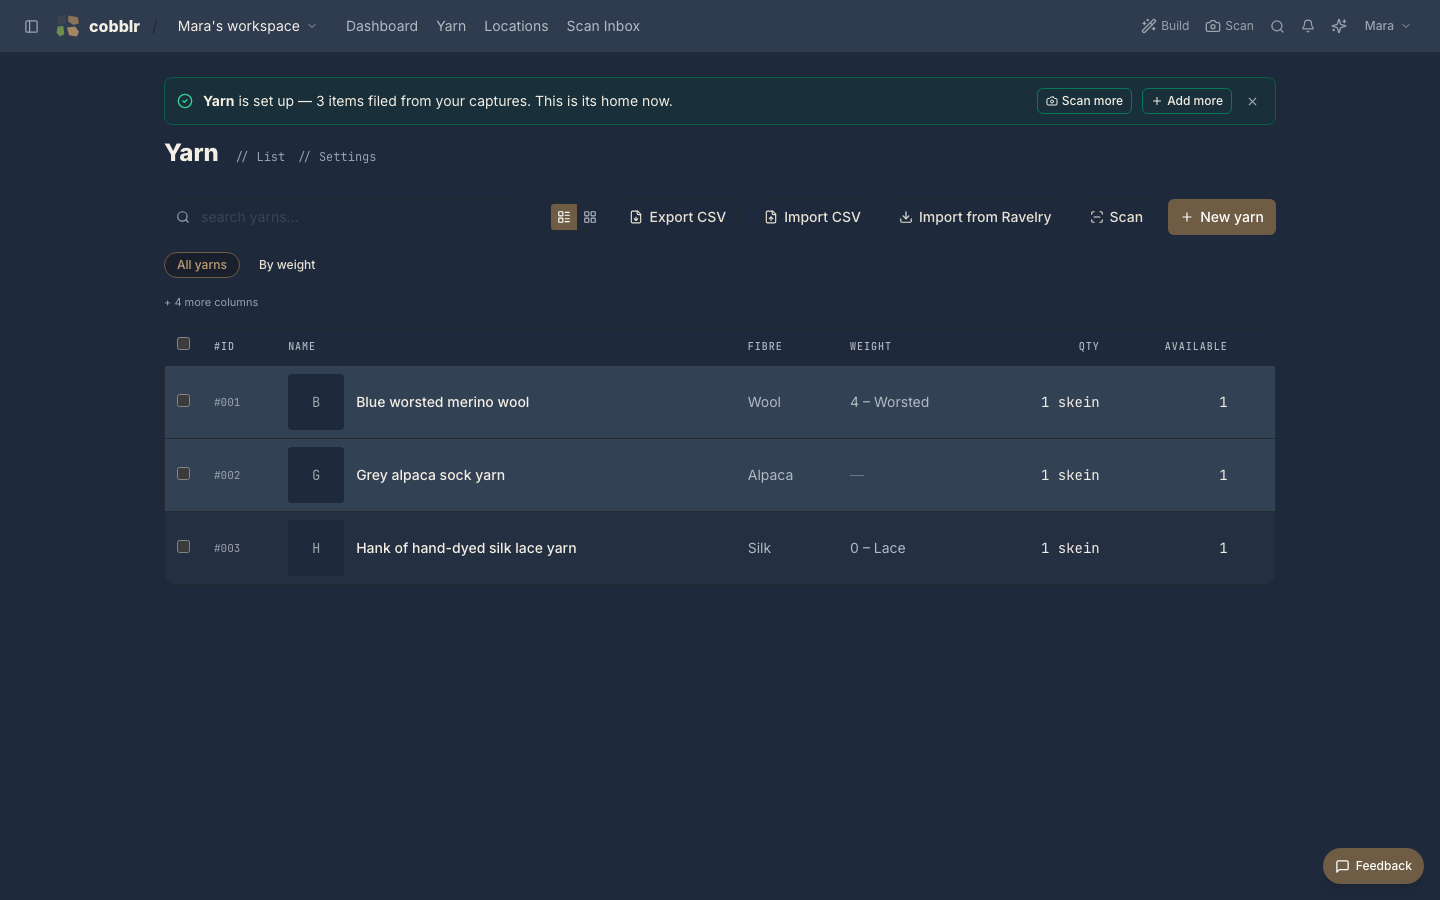Image resolution: width=1440 pixels, height=900 pixels.
Task: Switch to the List breadcrumb view
Action: (x=270, y=157)
